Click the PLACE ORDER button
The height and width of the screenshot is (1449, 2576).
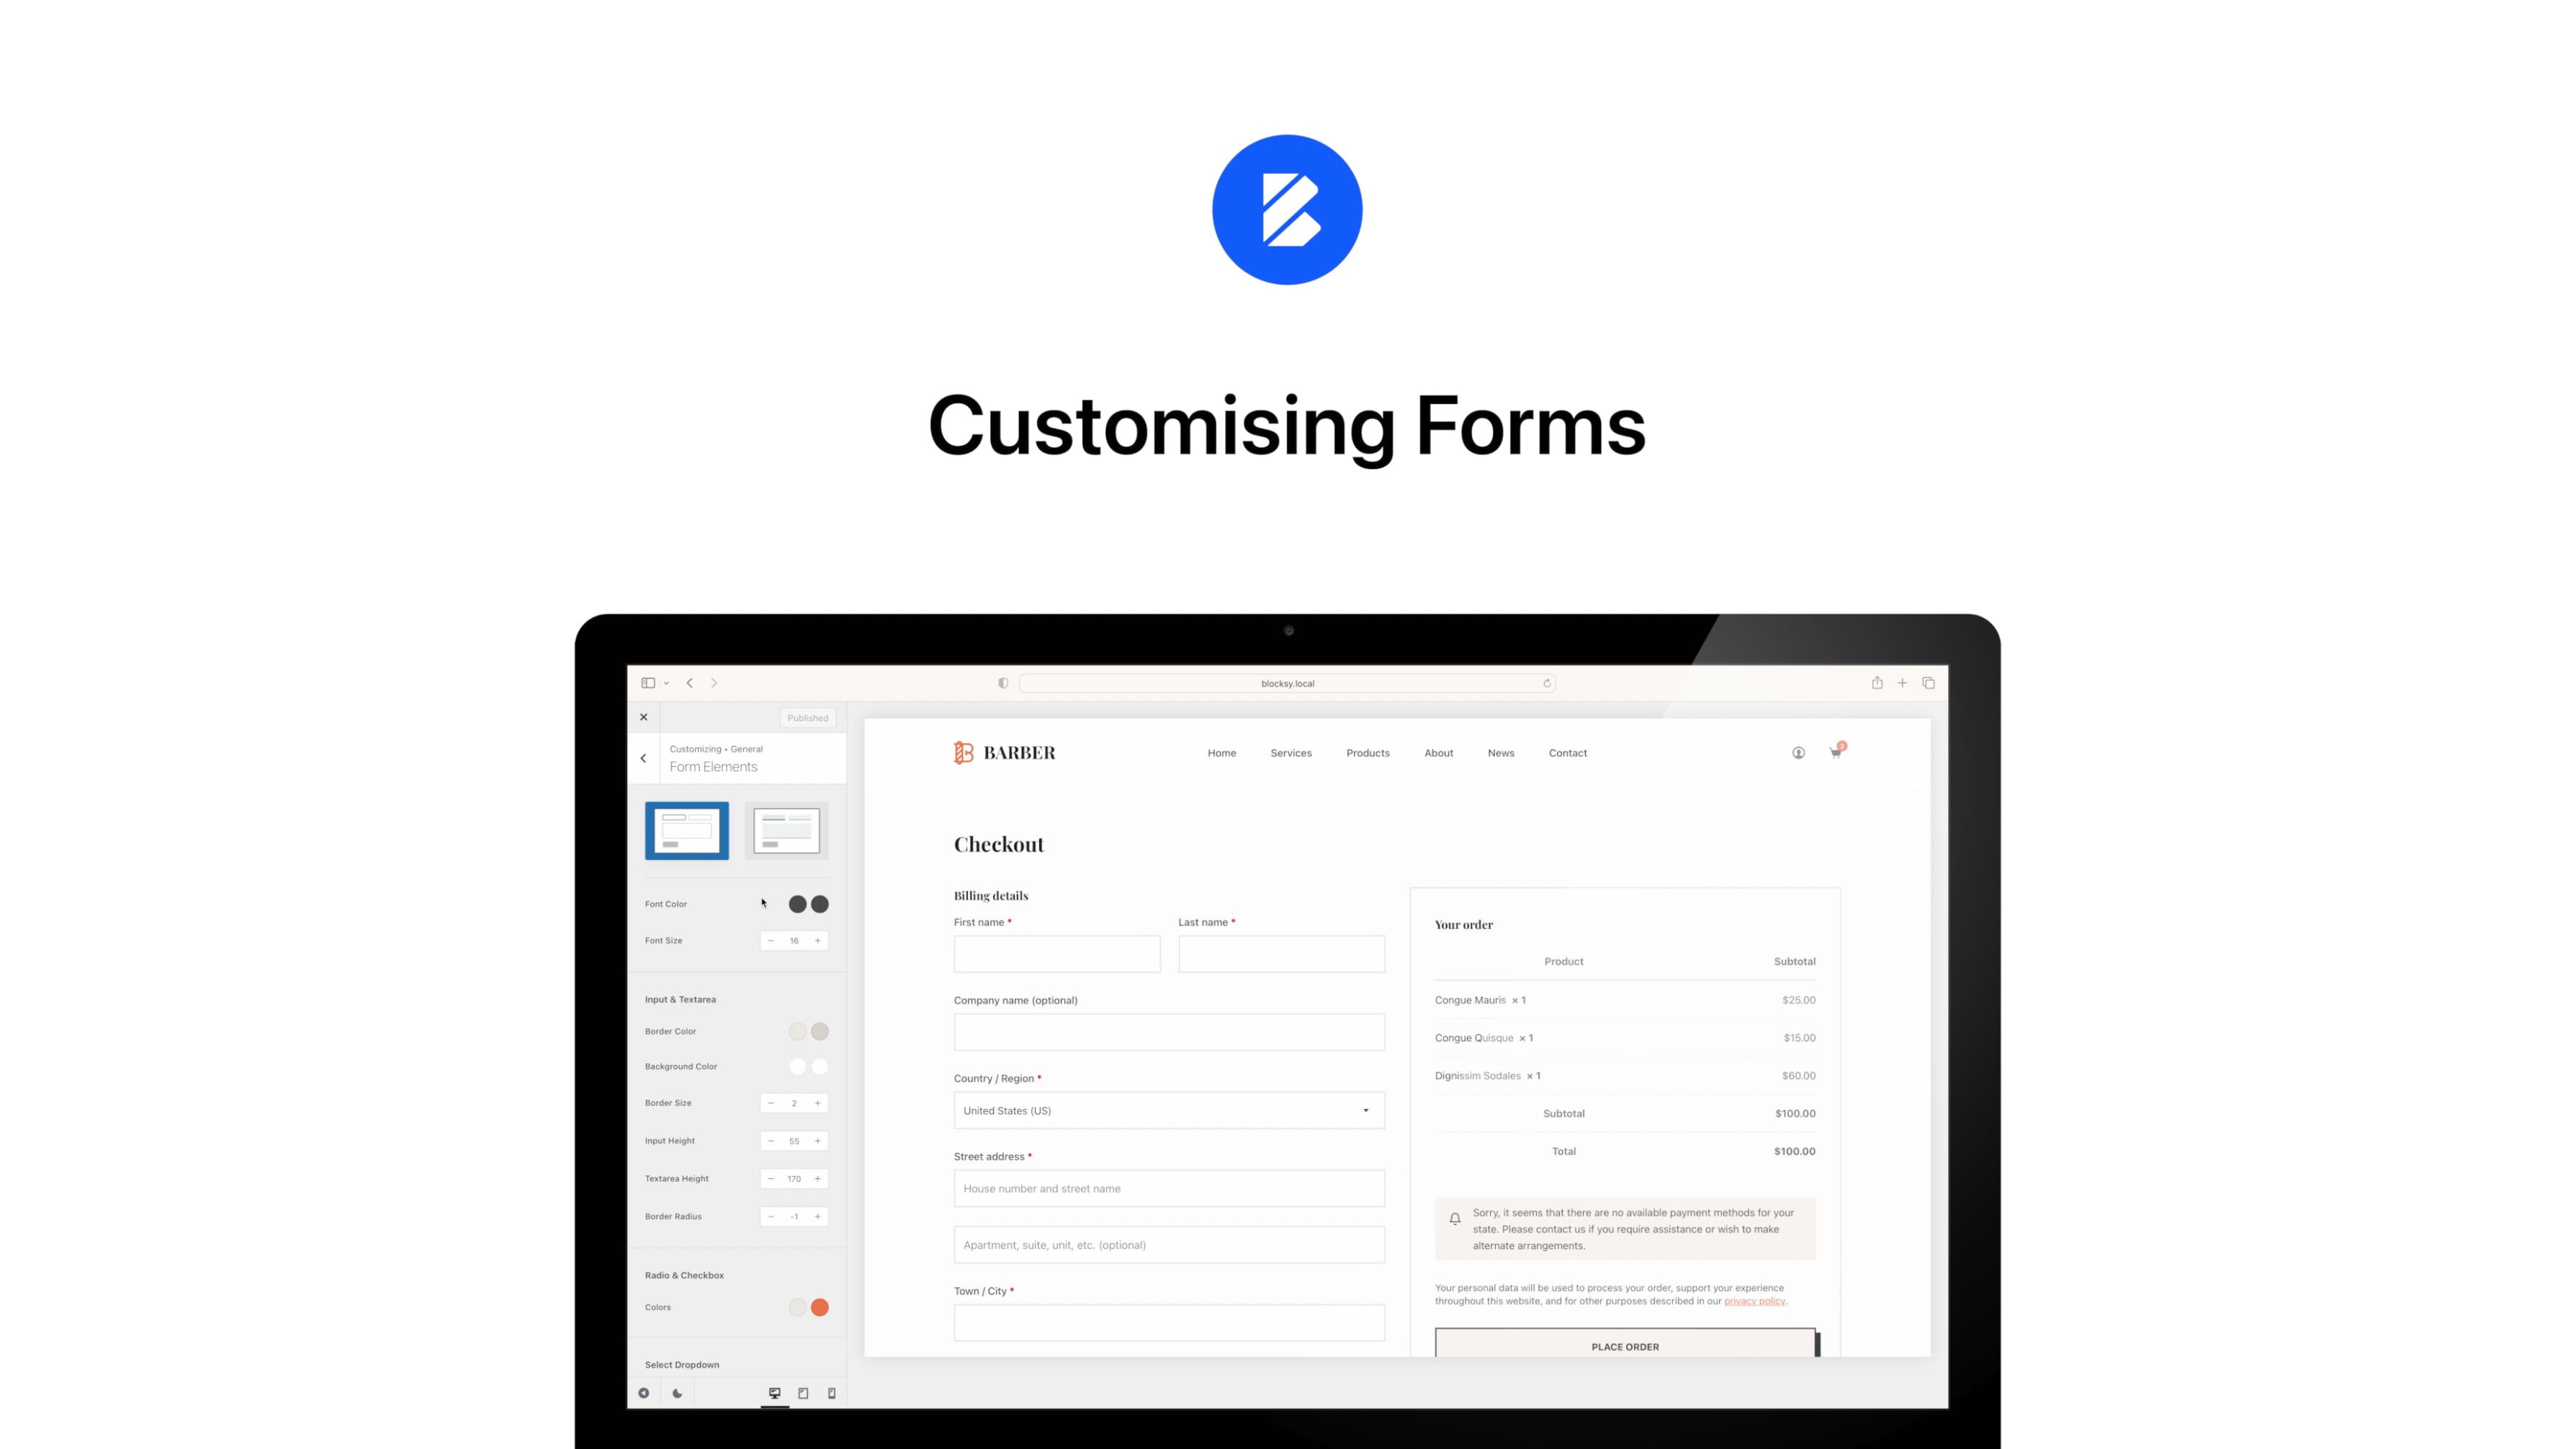tap(1624, 1347)
